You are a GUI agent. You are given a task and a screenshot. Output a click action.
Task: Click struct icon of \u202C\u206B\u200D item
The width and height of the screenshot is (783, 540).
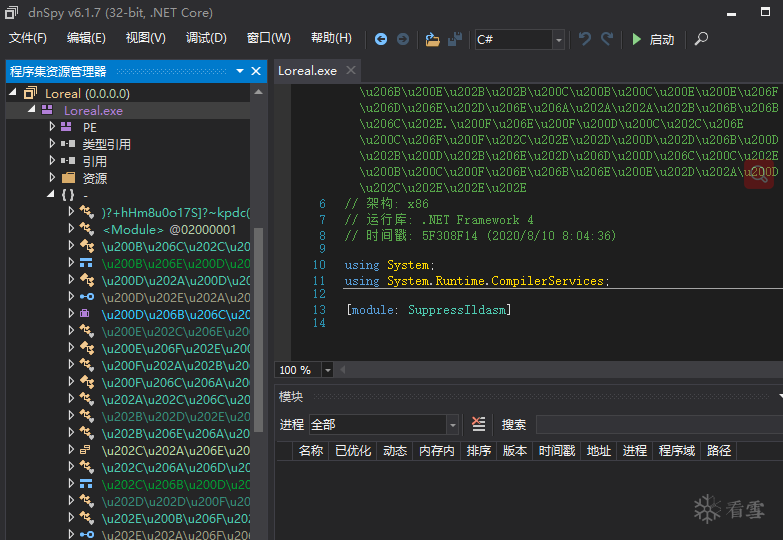click(x=86, y=484)
